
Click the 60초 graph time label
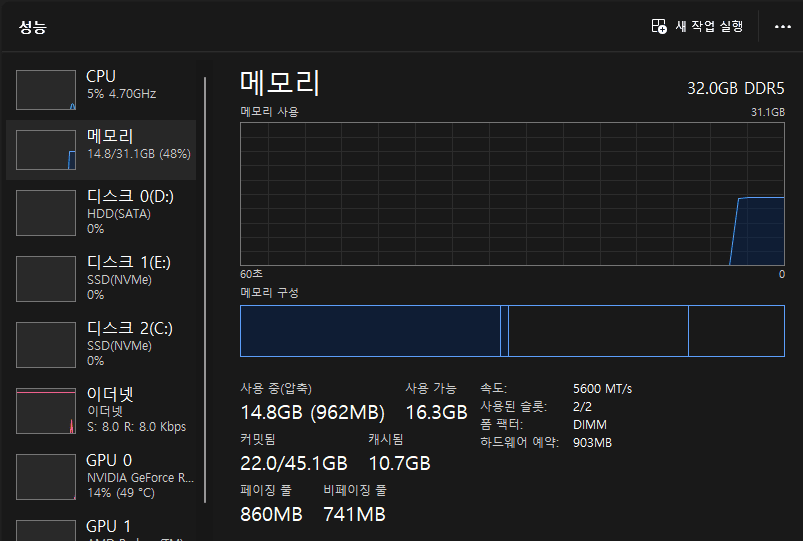[x=251, y=274]
